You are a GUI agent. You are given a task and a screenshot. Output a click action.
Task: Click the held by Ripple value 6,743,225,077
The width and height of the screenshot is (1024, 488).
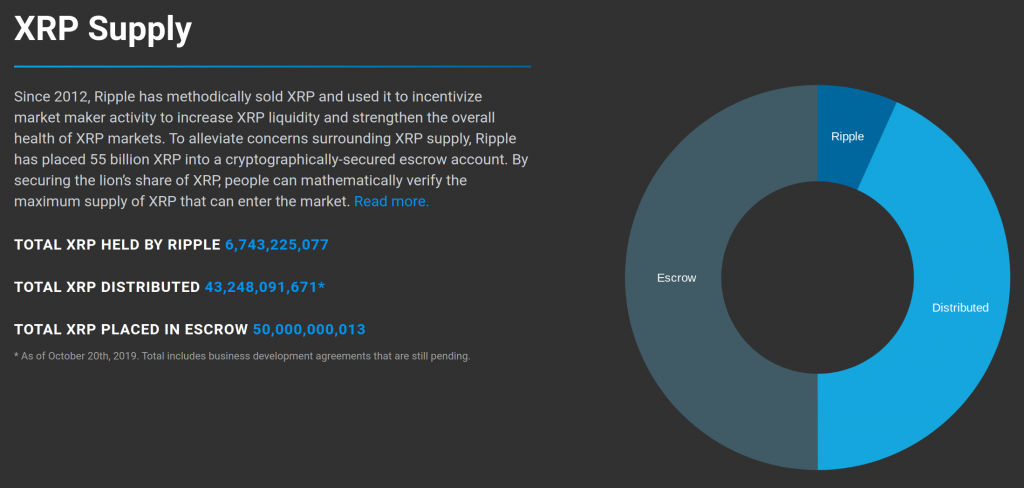pyautogui.click(x=277, y=245)
